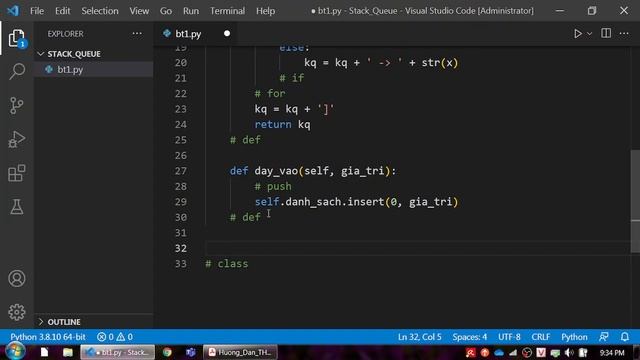The width and height of the screenshot is (640, 360).
Task: Run the Python file with play icon
Action: [578, 33]
